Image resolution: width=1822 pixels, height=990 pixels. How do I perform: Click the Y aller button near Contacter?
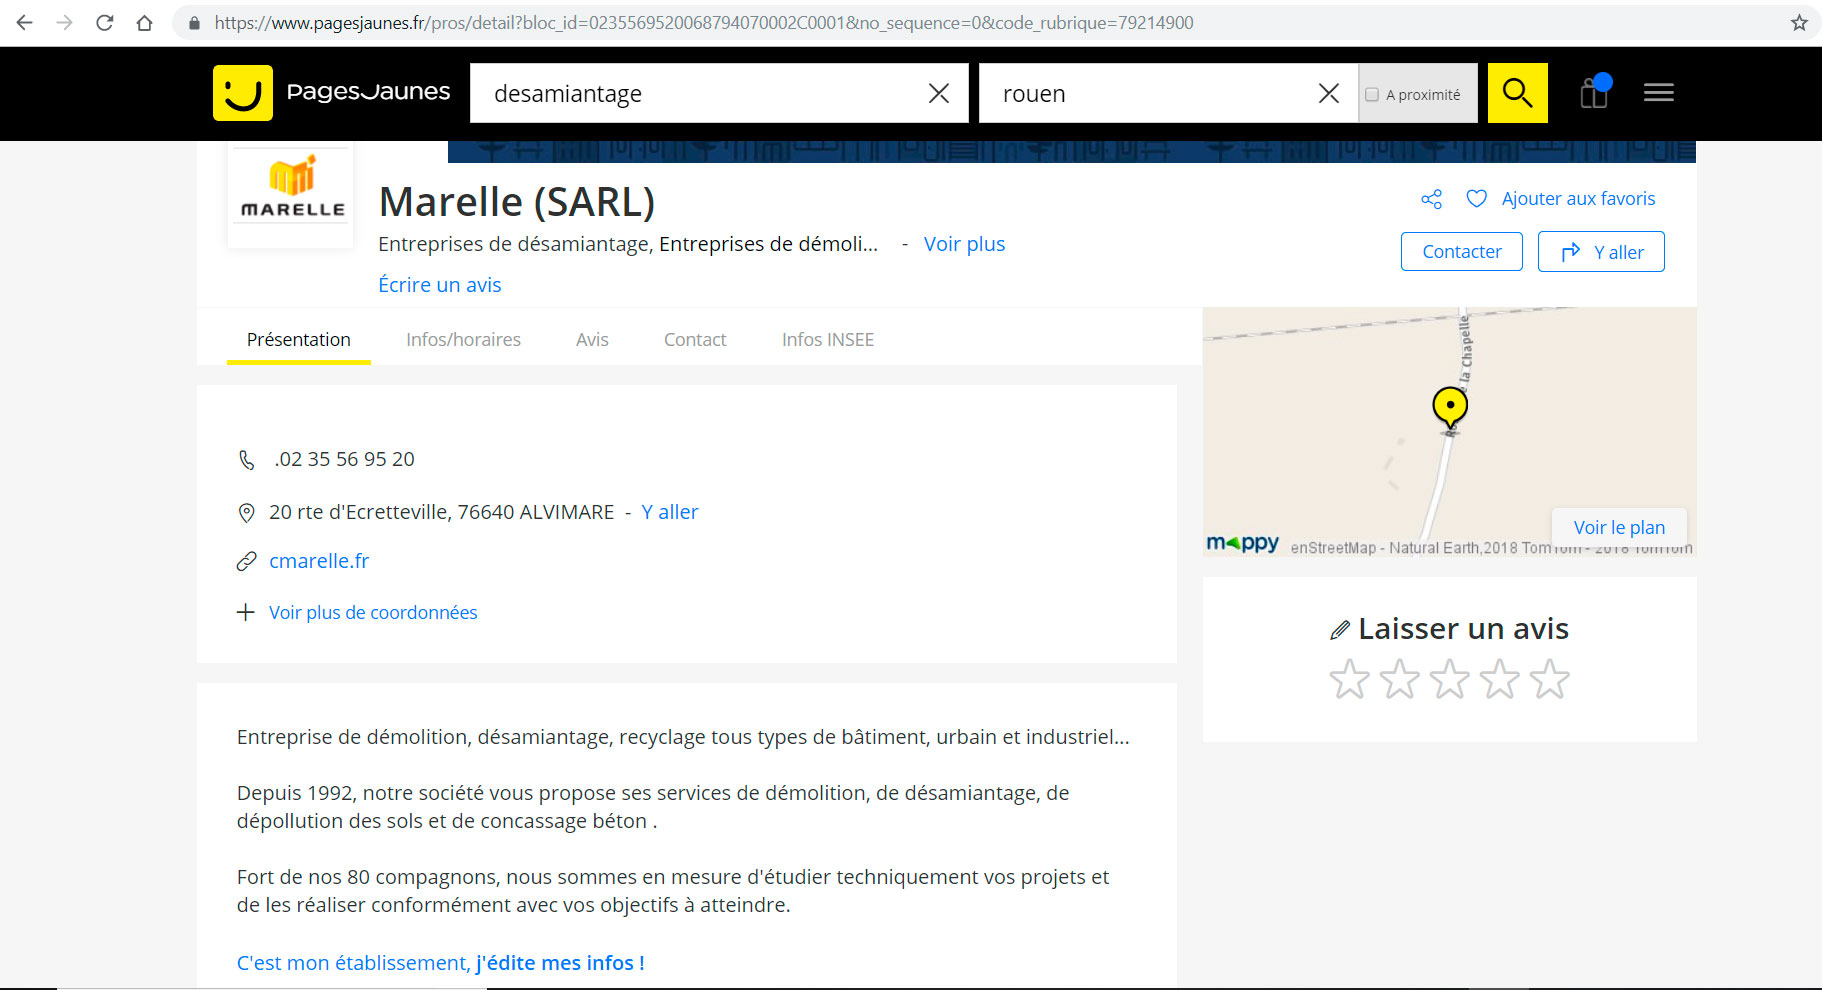pyautogui.click(x=1601, y=252)
